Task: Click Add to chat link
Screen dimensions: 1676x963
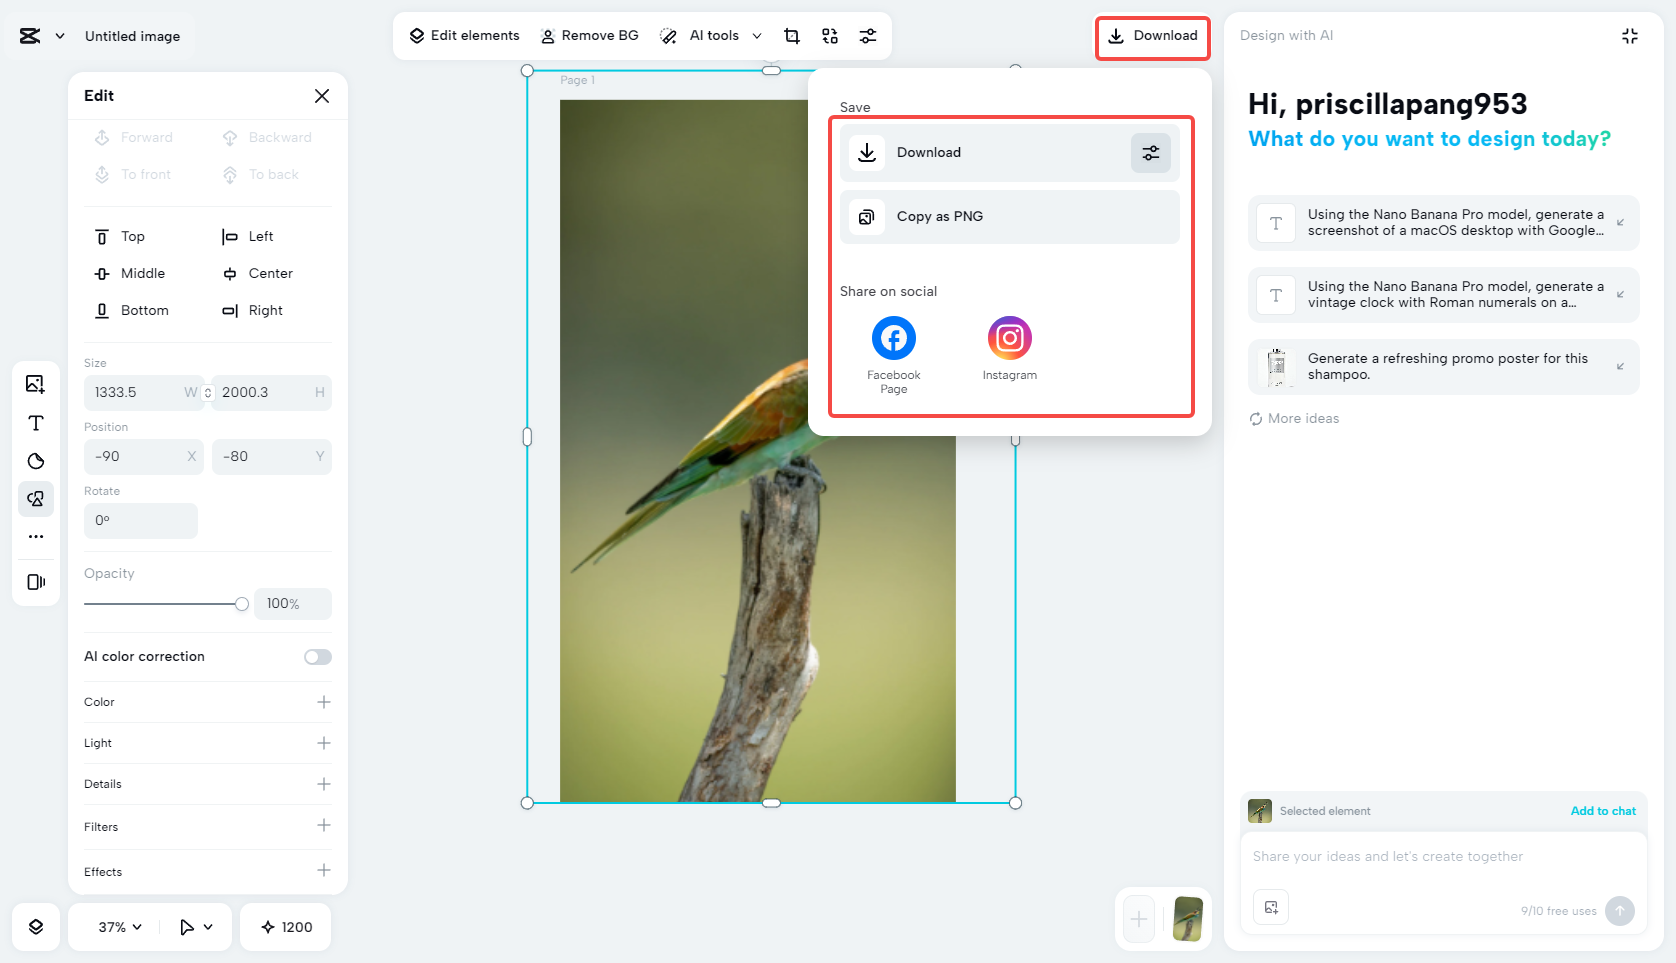Action: (1603, 811)
